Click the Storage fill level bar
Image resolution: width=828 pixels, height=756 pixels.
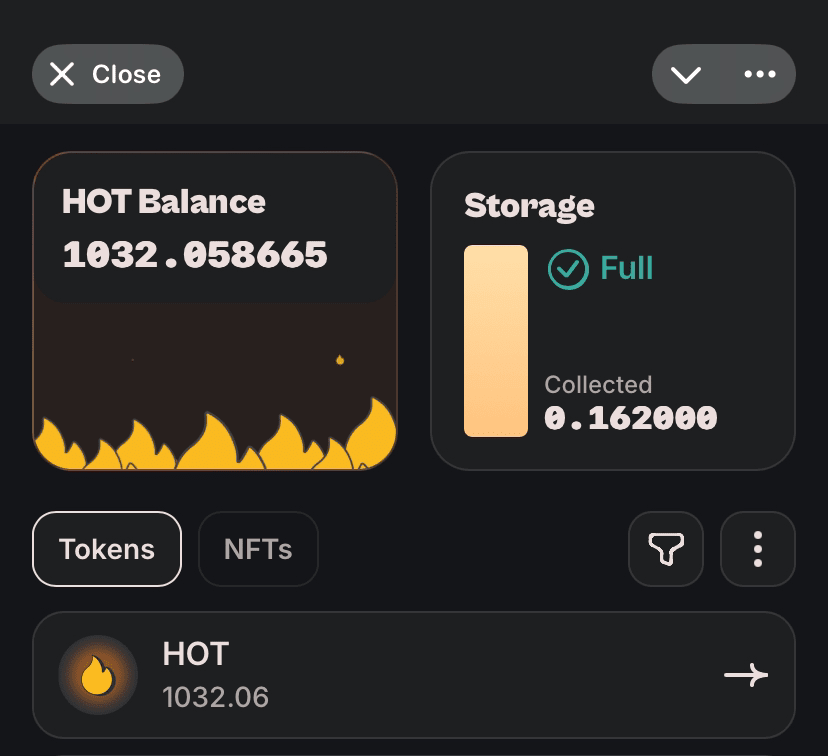click(497, 341)
